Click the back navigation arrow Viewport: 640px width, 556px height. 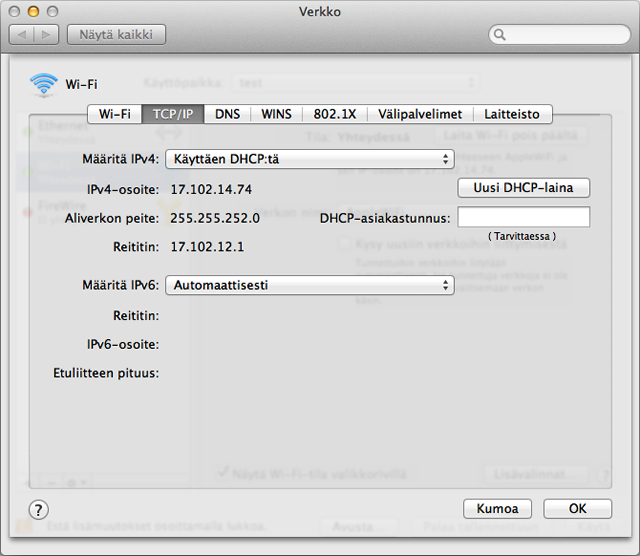pyautogui.click(x=22, y=35)
